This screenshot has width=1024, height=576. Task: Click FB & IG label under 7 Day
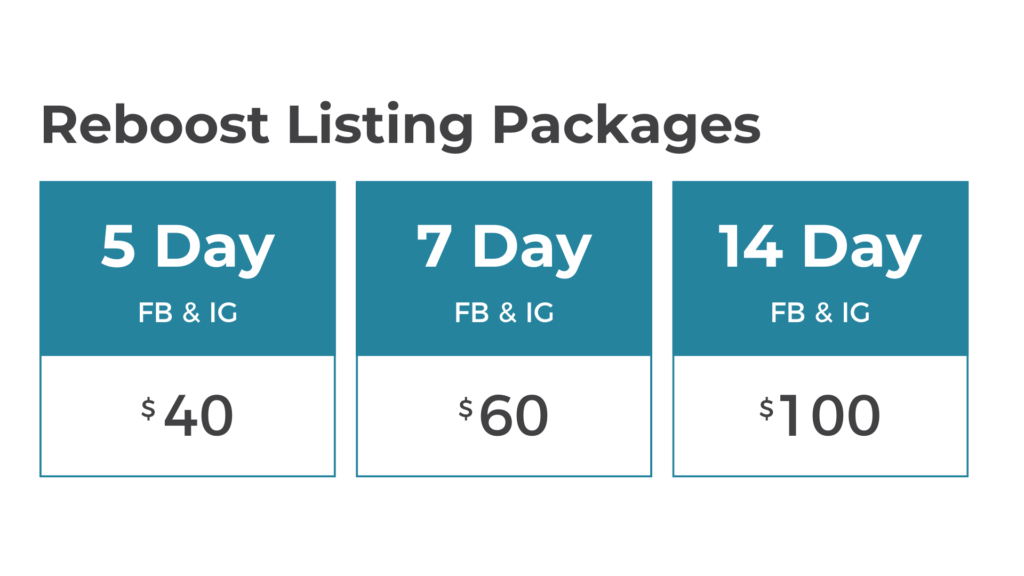tap(504, 313)
